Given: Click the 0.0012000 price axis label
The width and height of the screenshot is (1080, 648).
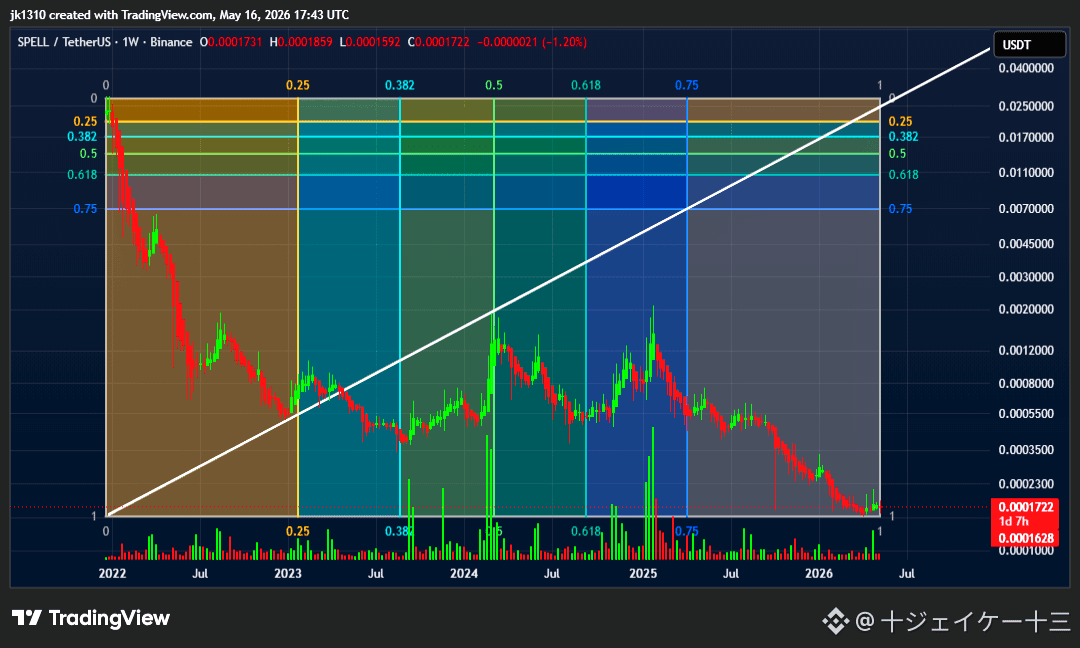Looking at the screenshot, I should 1026,351.
